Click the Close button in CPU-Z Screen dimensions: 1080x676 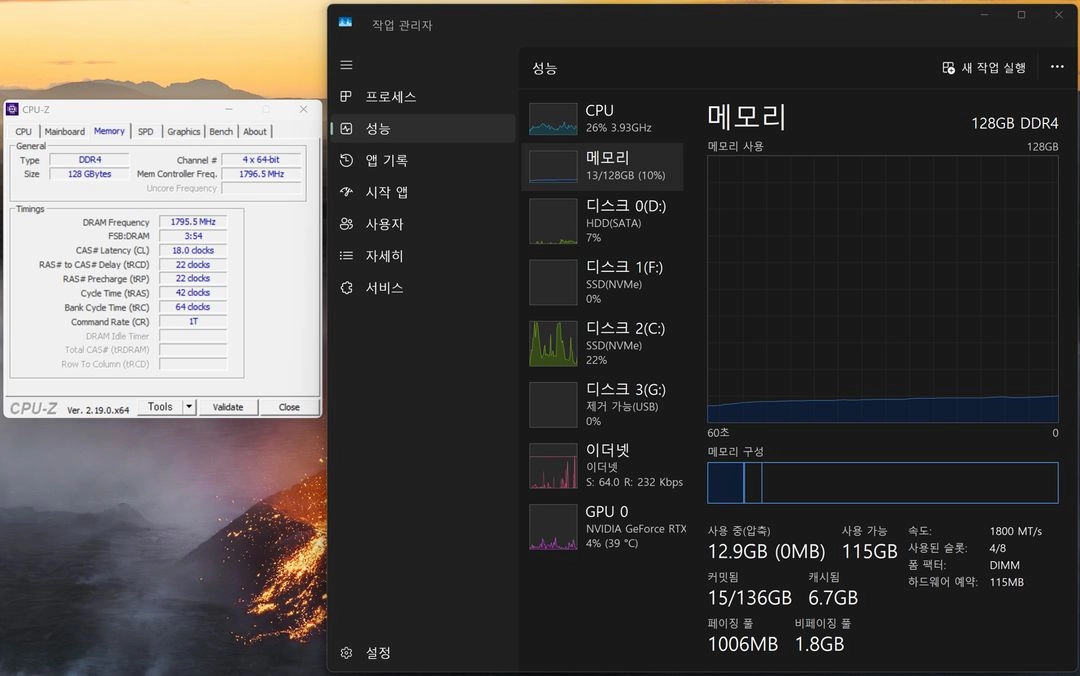(x=289, y=407)
